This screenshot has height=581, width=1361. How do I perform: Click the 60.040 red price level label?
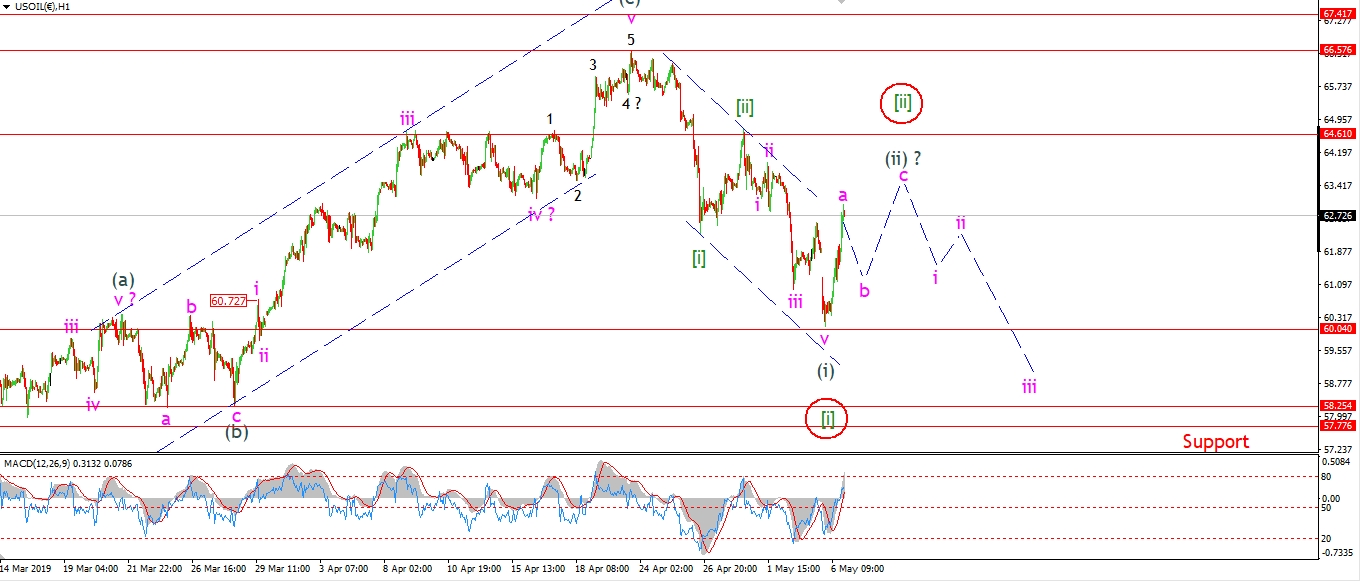coord(1338,329)
